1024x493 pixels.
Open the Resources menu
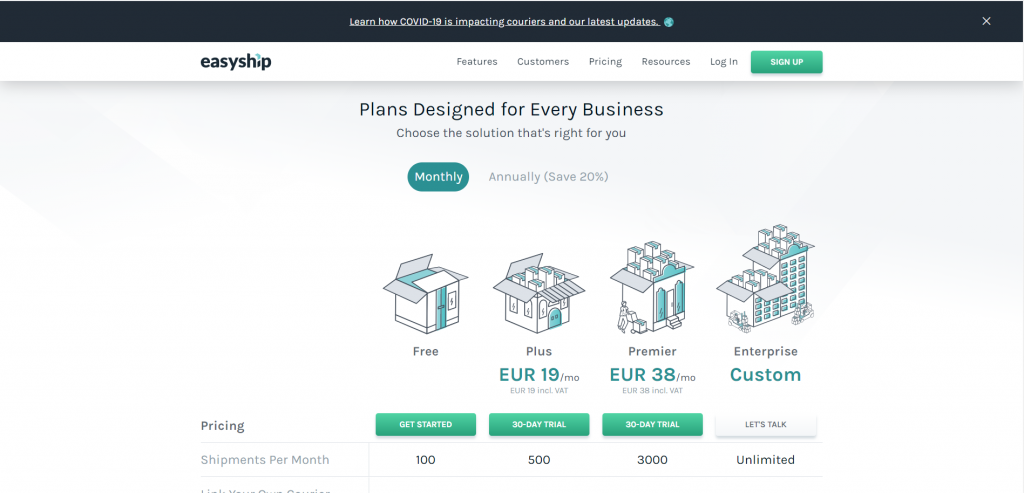[665, 61]
